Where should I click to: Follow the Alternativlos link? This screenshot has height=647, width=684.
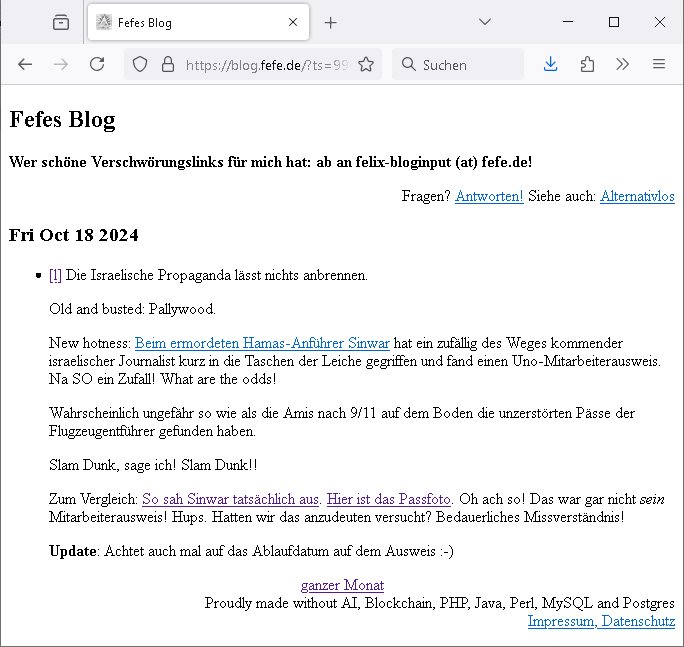coord(637,196)
